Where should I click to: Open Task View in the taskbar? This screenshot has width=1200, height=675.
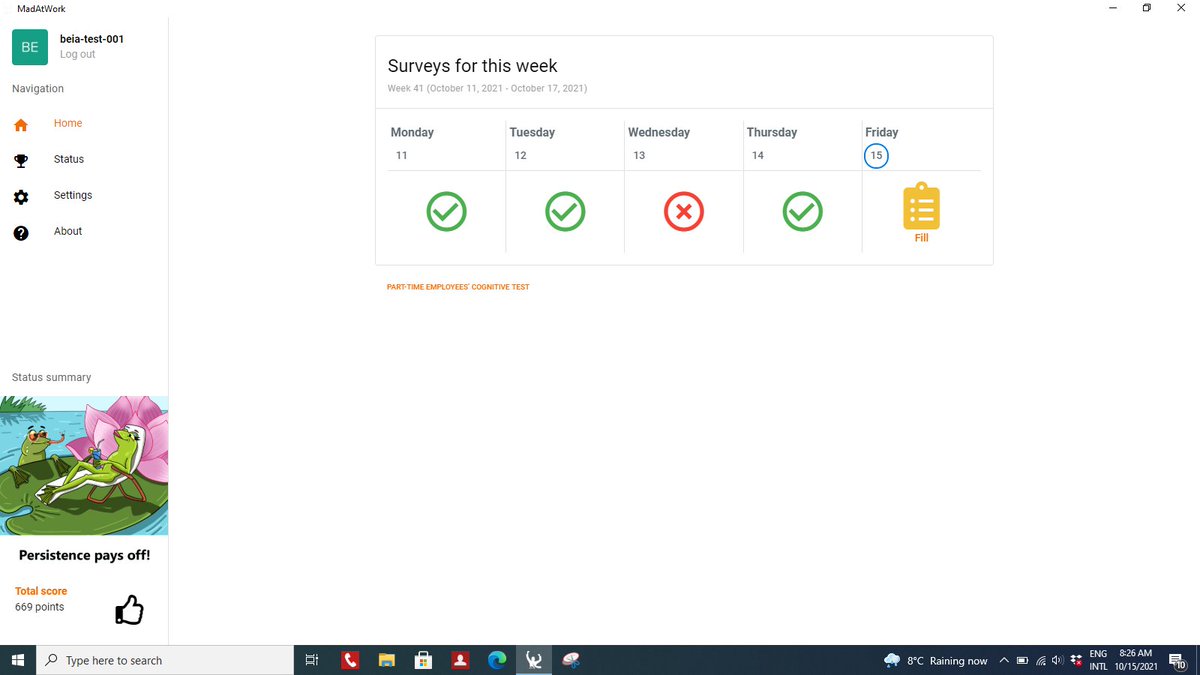pyautogui.click(x=312, y=660)
